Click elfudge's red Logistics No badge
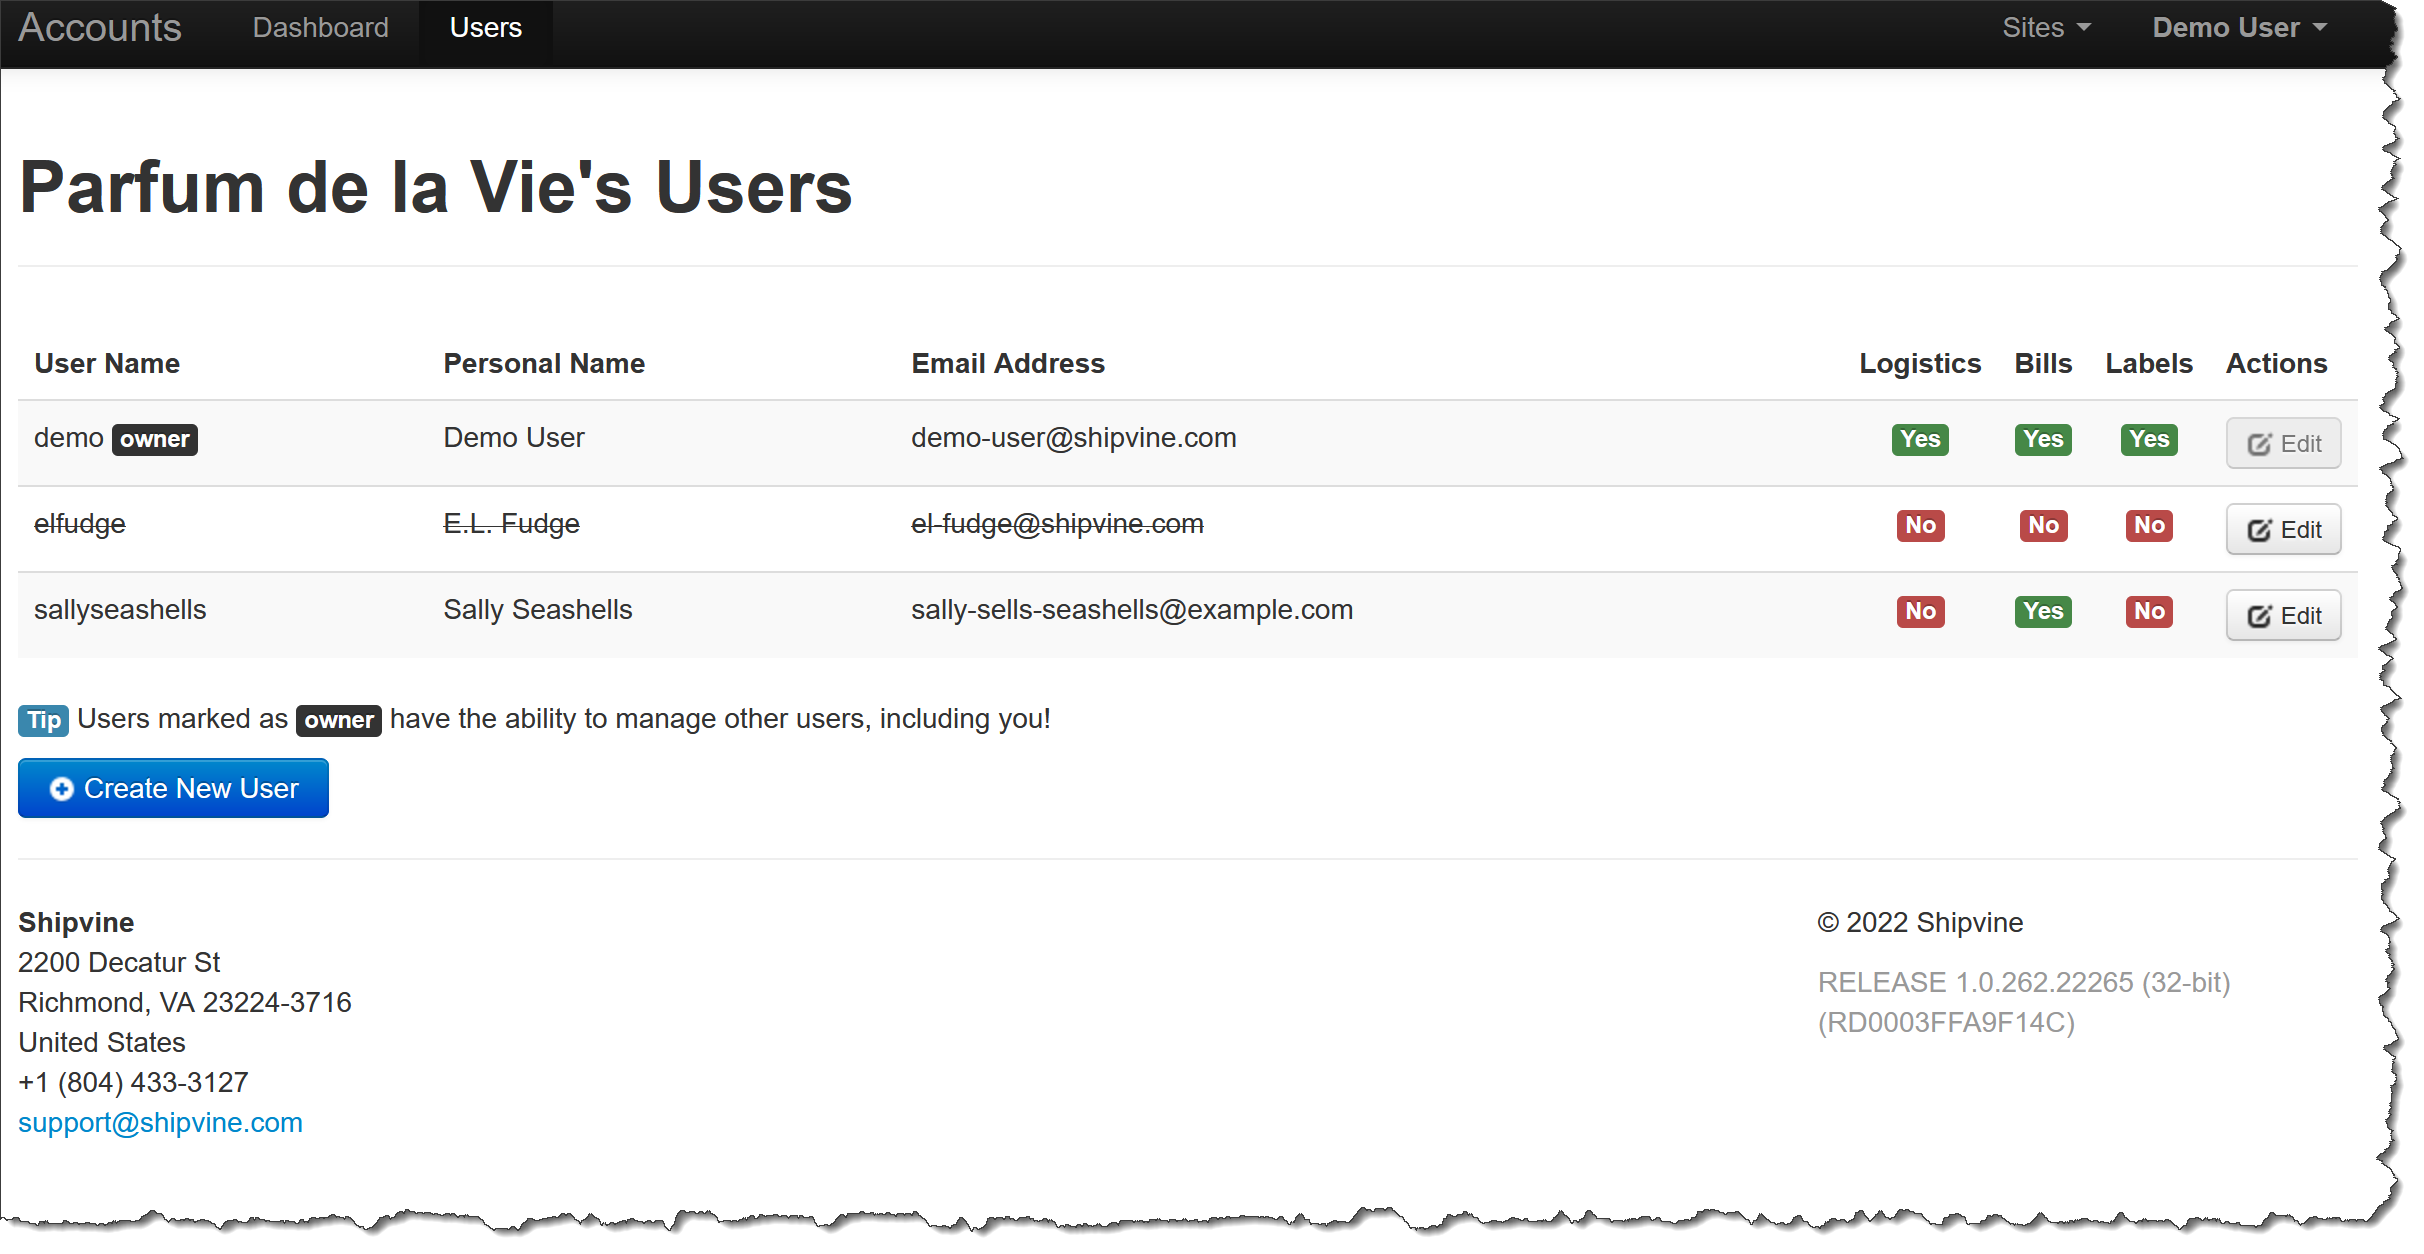 coord(1919,525)
